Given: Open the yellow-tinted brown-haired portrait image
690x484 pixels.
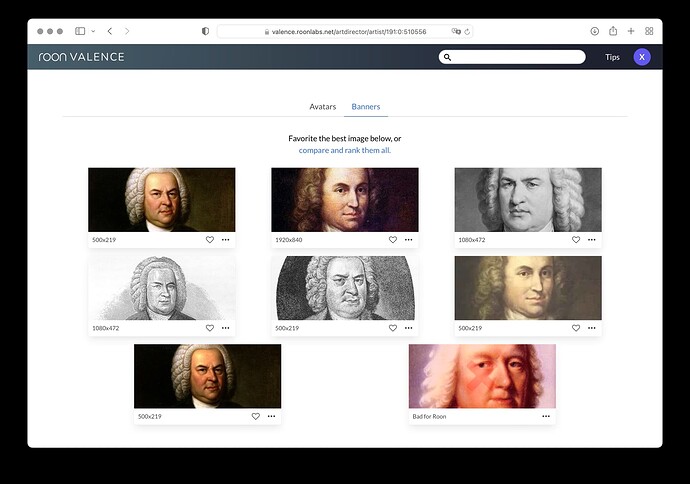Looking at the screenshot, I should coord(528,288).
